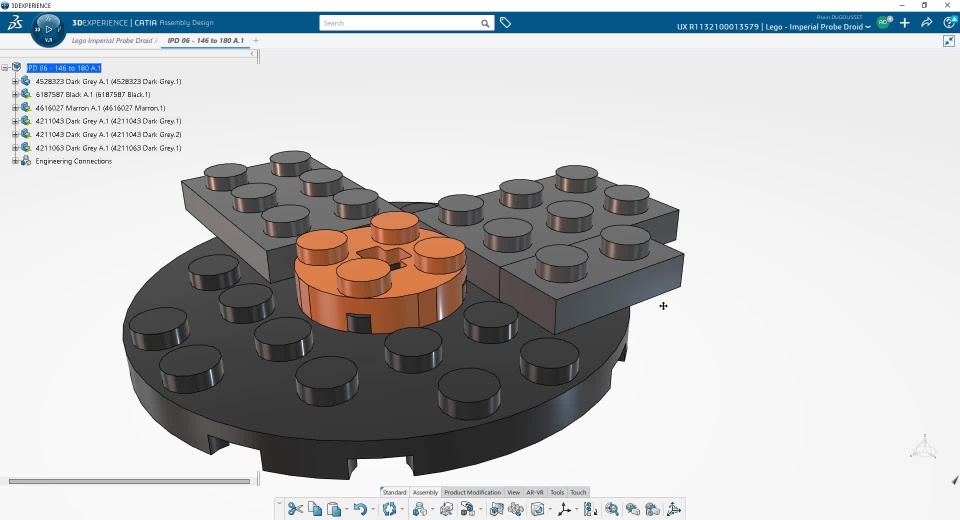This screenshot has width=960, height=520.
Task: Open the compass play button
Action: point(48,29)
